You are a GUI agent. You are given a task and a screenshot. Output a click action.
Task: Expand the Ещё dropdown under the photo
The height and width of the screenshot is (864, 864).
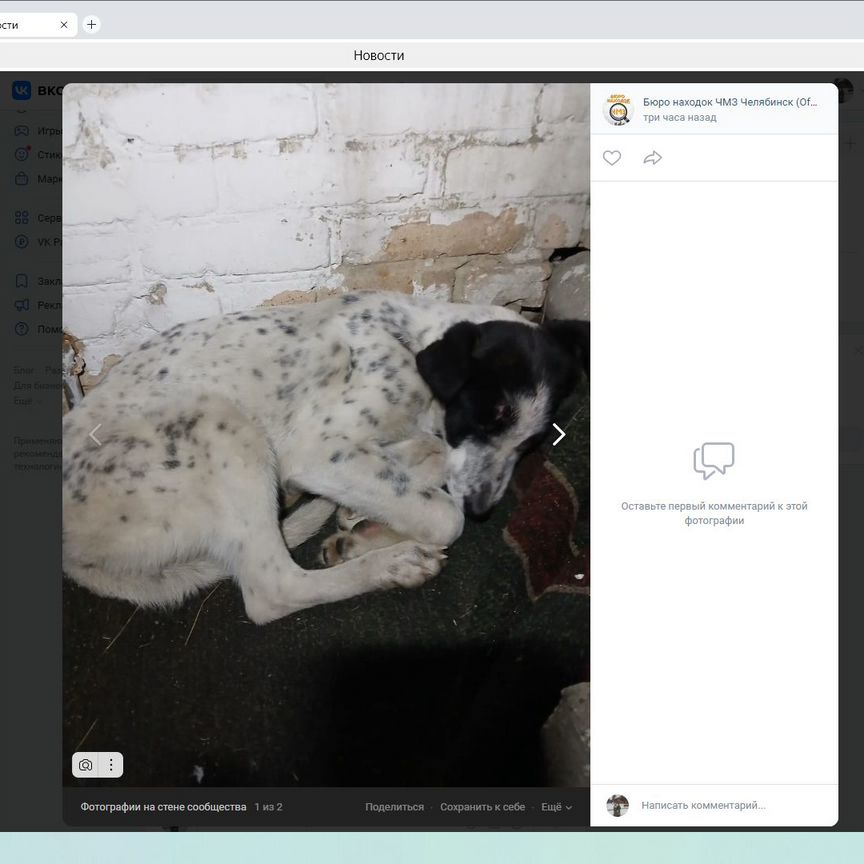[x=556, y=807]
